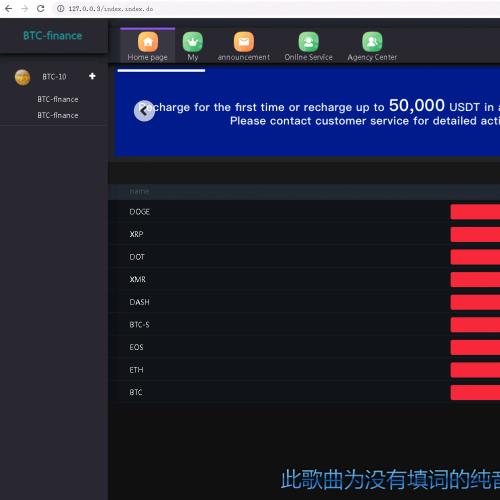The image size is (500, 500).
Task: Open the Home page icon
Action: coord(148,42)
